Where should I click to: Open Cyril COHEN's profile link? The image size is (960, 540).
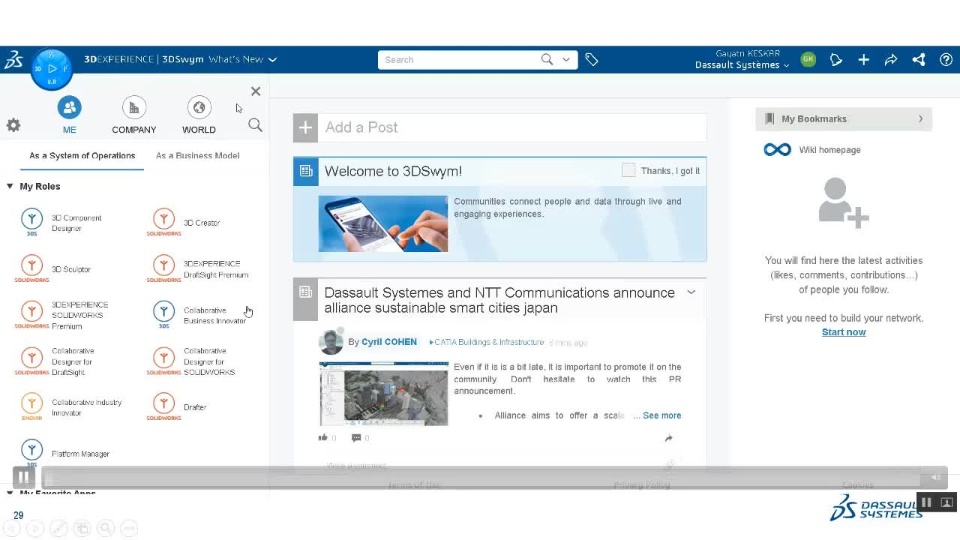tap(389, 342)
